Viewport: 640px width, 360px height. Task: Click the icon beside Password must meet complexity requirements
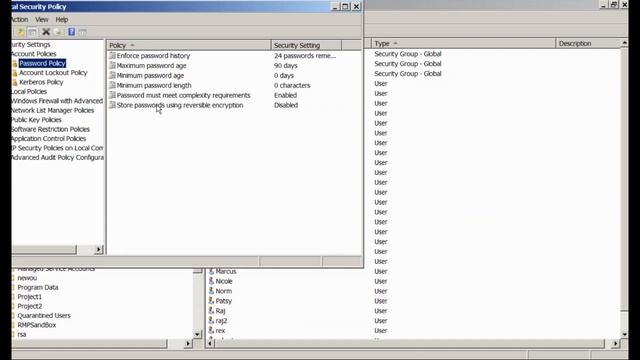112,95
